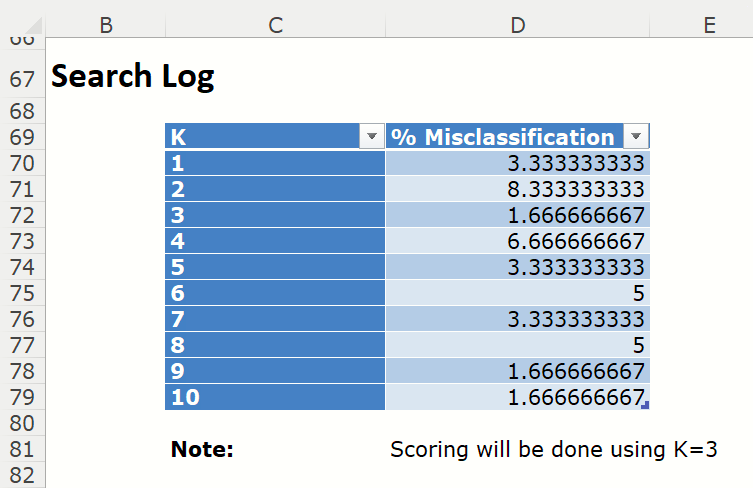Open the K column filter dropdown
The height and width of the screenshot is (491, 753).
(x=371, y=137)
